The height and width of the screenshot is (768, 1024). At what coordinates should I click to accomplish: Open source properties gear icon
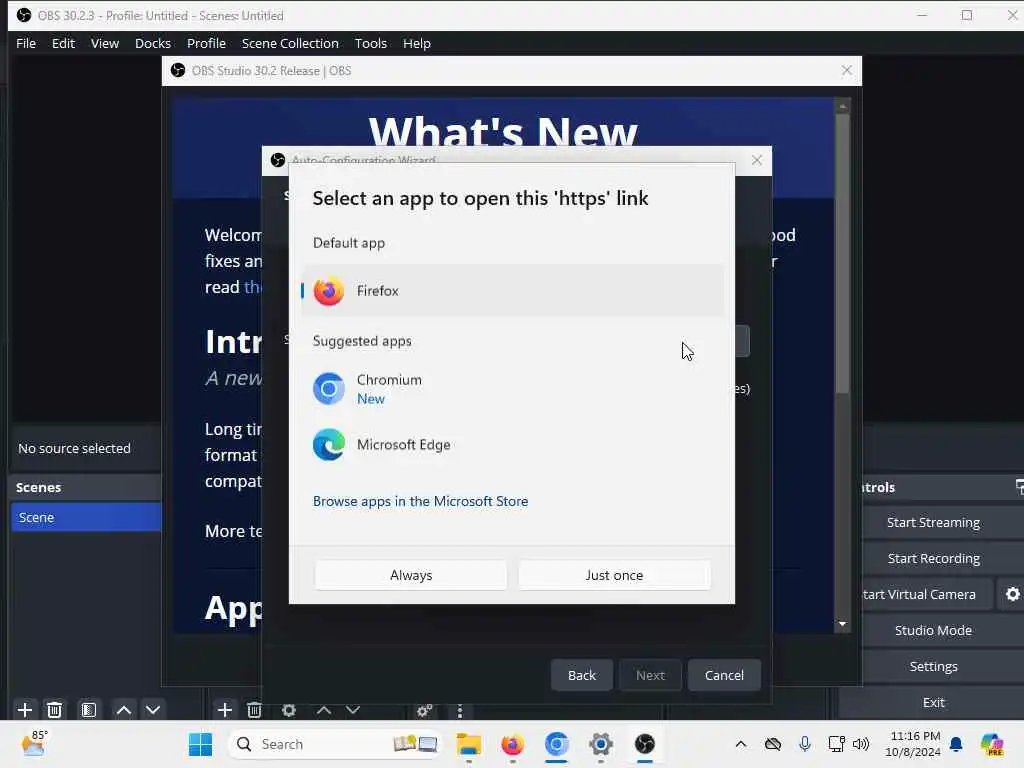click(289, 709)
